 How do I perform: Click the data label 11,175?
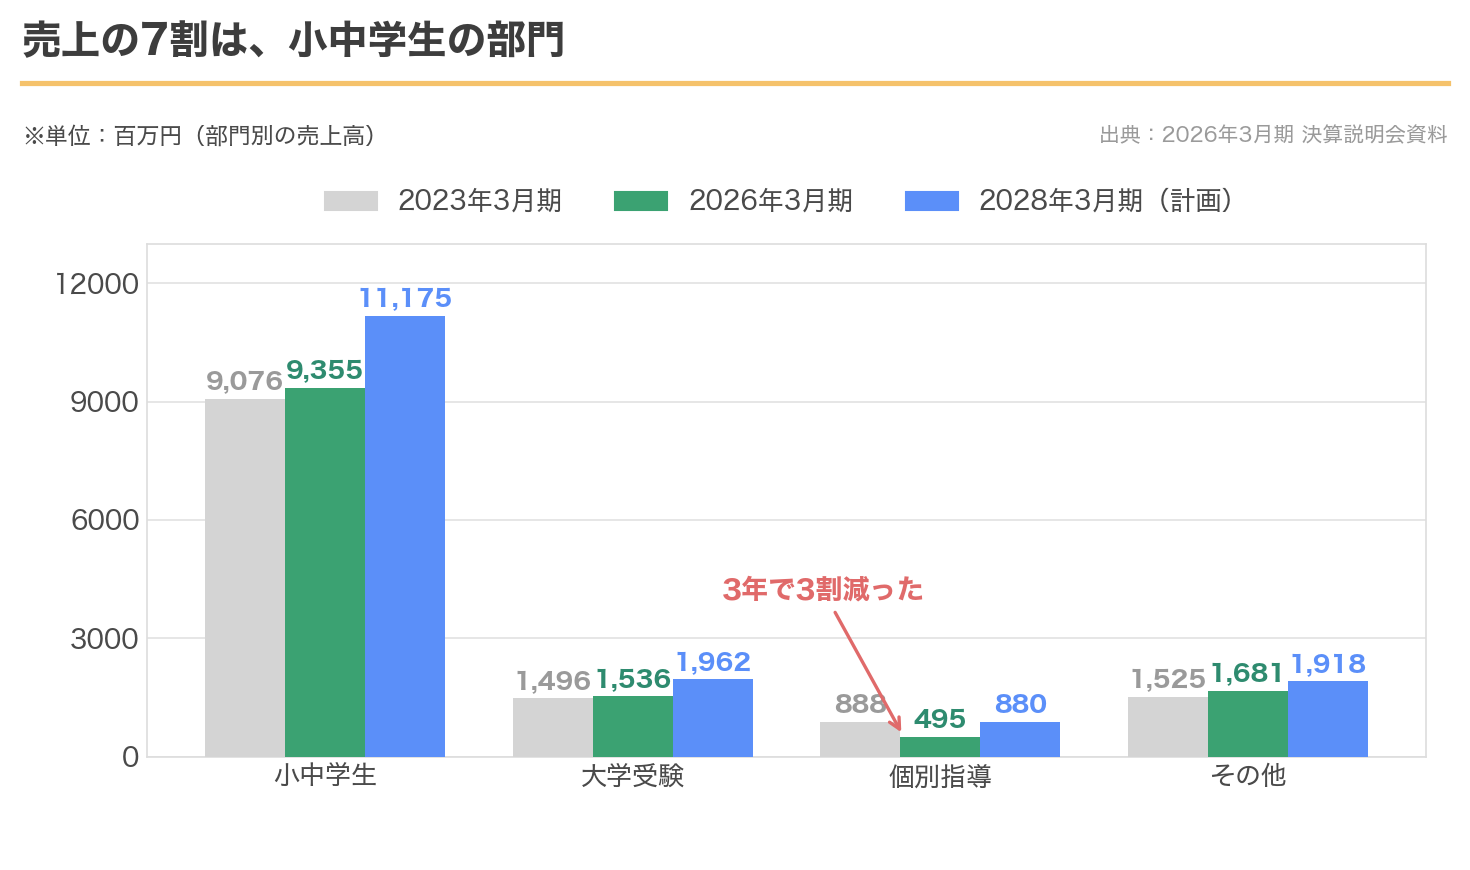tap(405, 298)
